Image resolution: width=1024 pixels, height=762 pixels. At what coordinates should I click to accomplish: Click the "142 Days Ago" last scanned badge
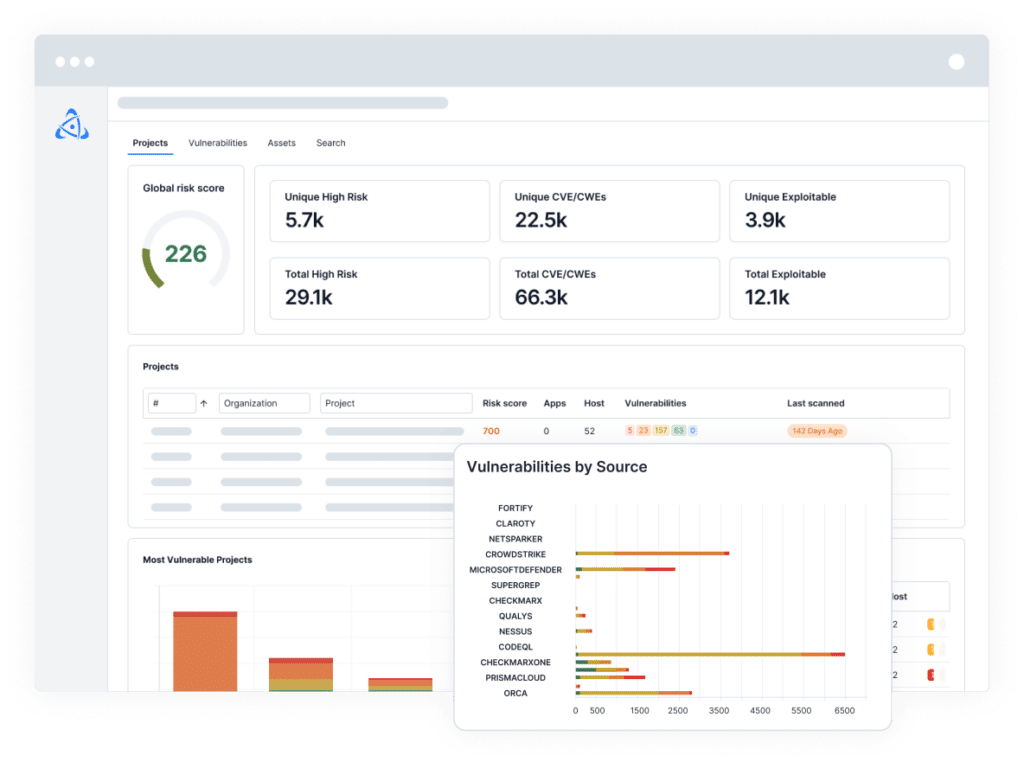[817, 430]
